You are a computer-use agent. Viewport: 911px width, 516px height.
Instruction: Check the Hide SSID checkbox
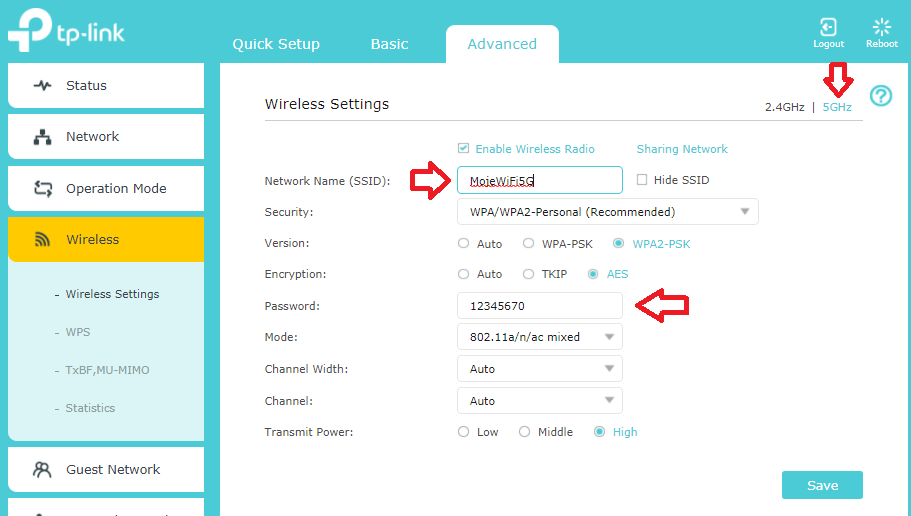[643, 180]
